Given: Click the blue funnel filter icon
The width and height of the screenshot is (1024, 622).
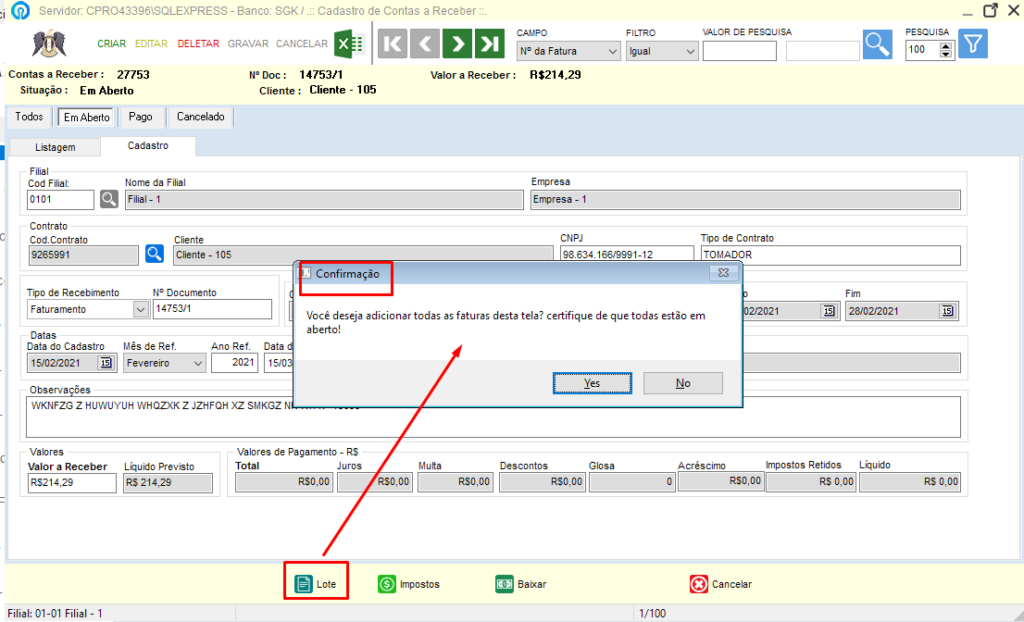Looking at the screenshot, I should click(972, 44).
